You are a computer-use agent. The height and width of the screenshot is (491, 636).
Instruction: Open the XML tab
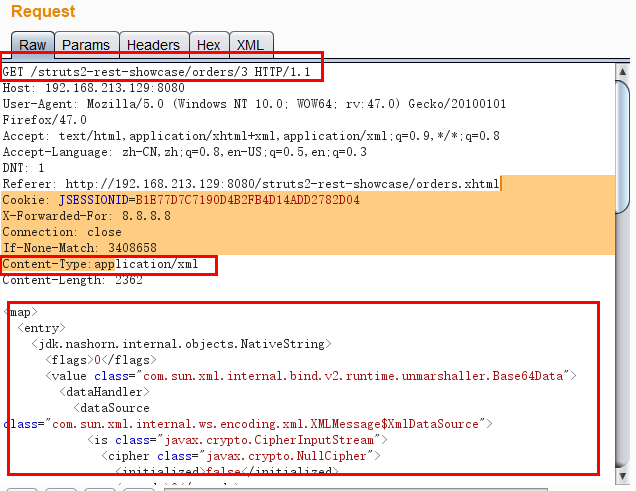click(x=251, y=45)
